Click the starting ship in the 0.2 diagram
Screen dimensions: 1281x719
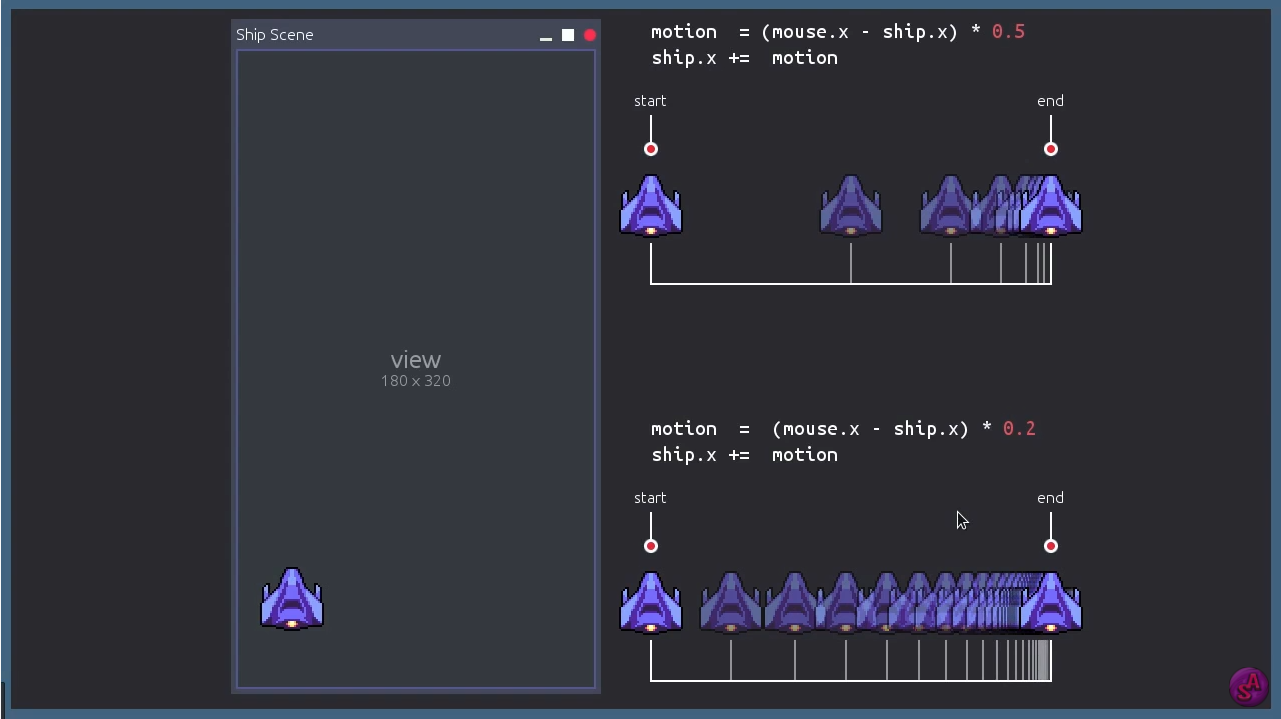click(x=651, y=603)
